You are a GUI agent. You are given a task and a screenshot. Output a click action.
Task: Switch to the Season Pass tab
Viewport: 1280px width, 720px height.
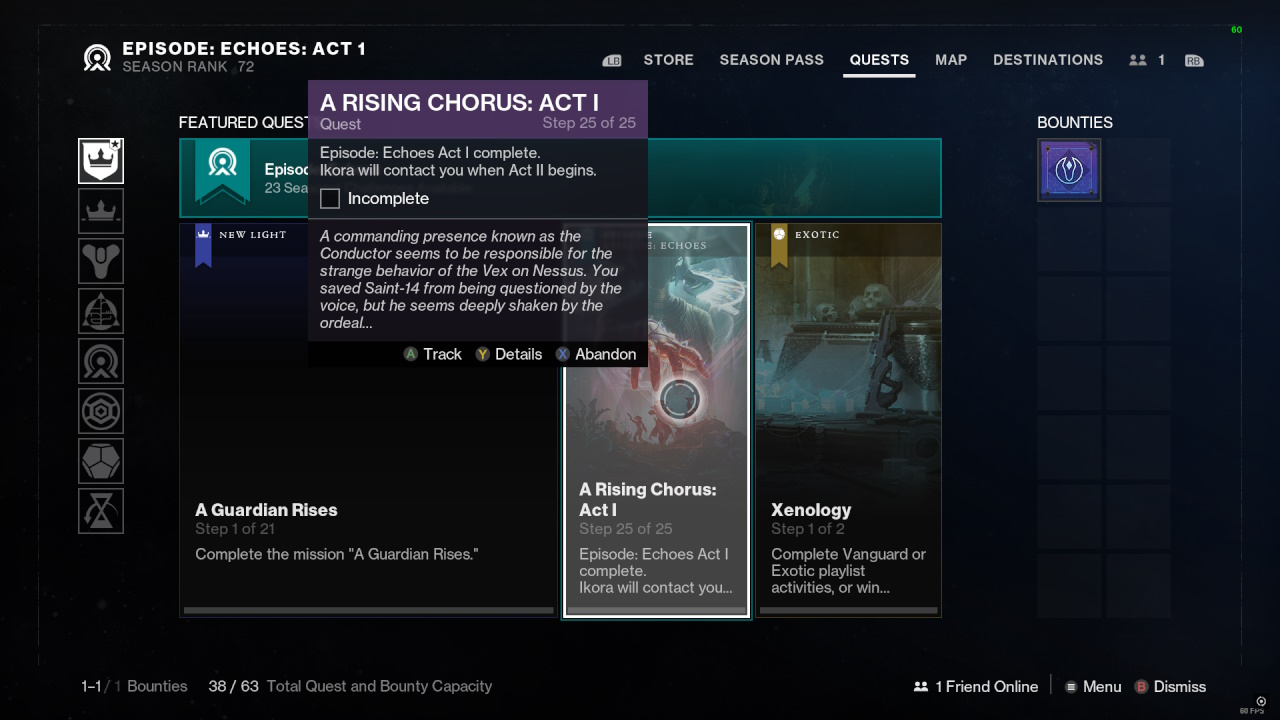click(x=771, y=60)
